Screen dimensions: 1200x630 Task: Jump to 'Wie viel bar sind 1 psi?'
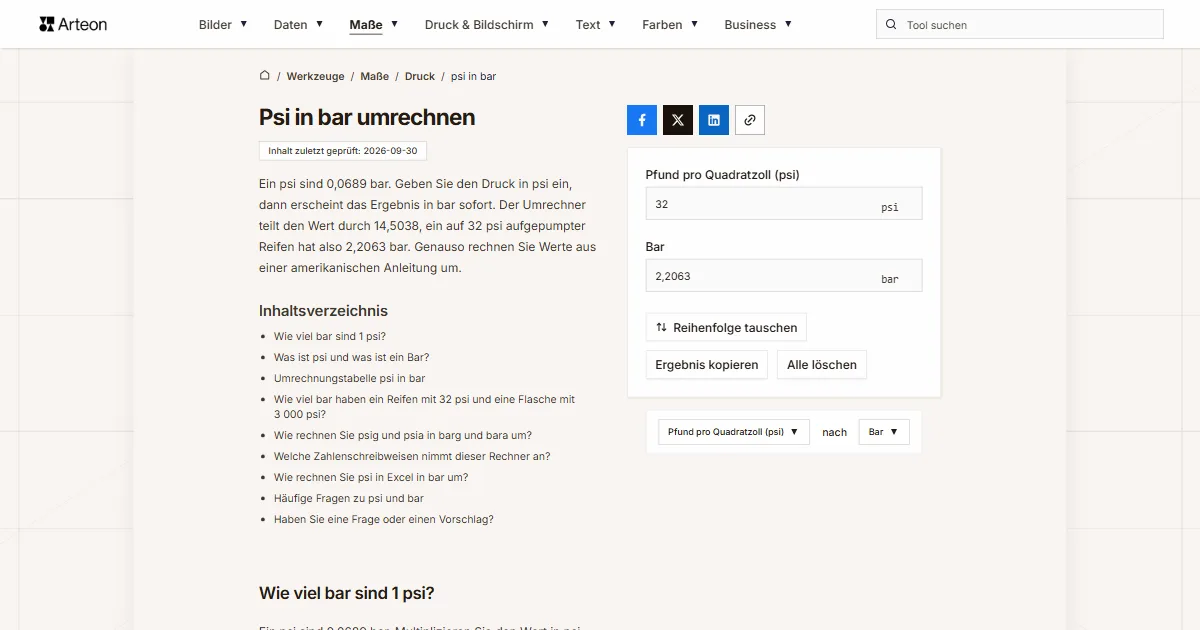[x=330, y=336]
